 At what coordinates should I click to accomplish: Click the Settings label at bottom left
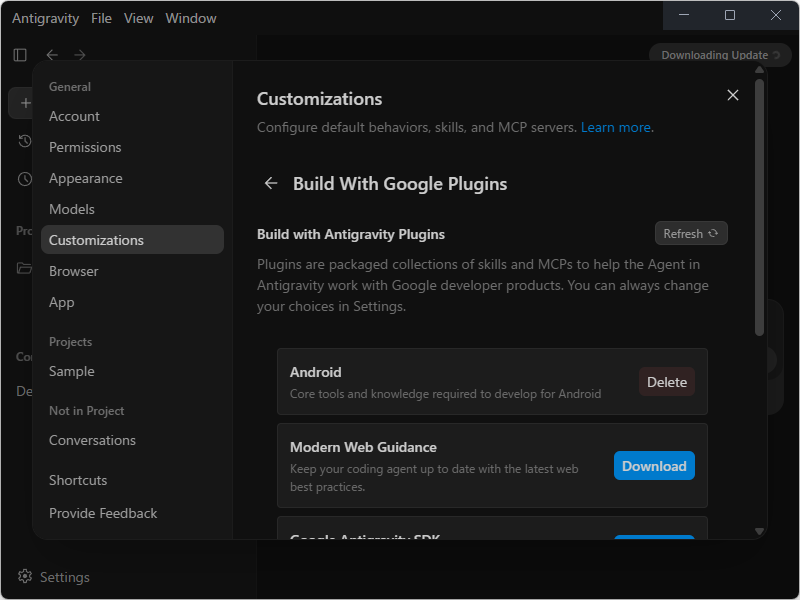[65, 577]
